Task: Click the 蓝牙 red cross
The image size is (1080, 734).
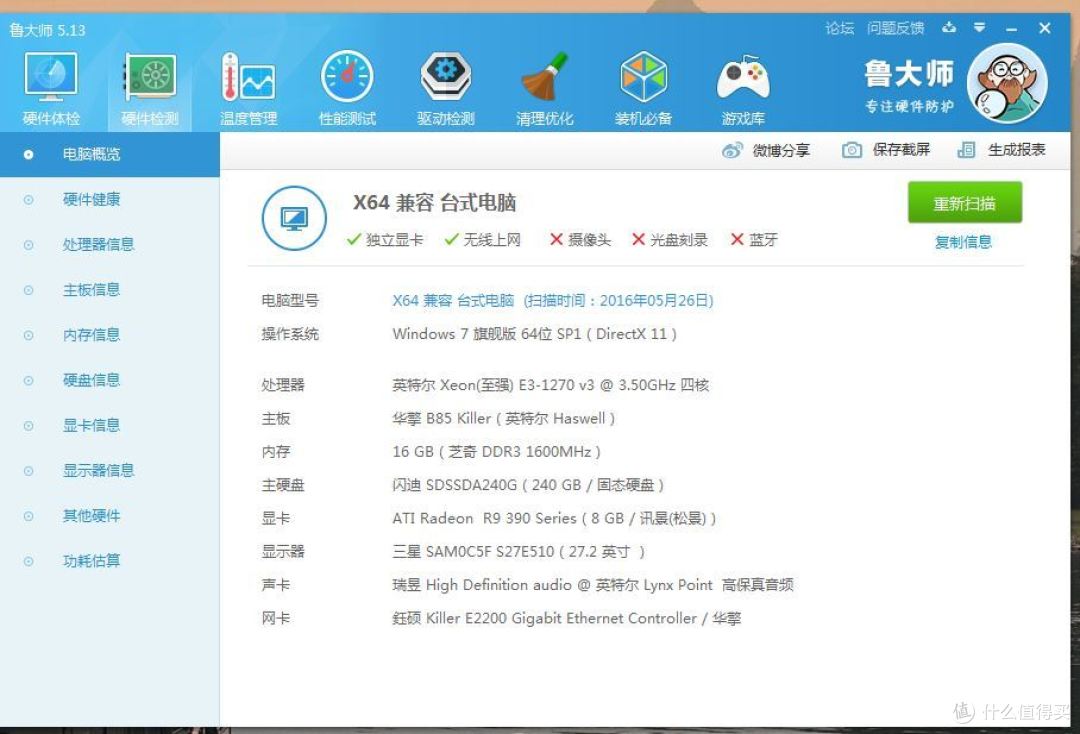Action: coord(737,239)
